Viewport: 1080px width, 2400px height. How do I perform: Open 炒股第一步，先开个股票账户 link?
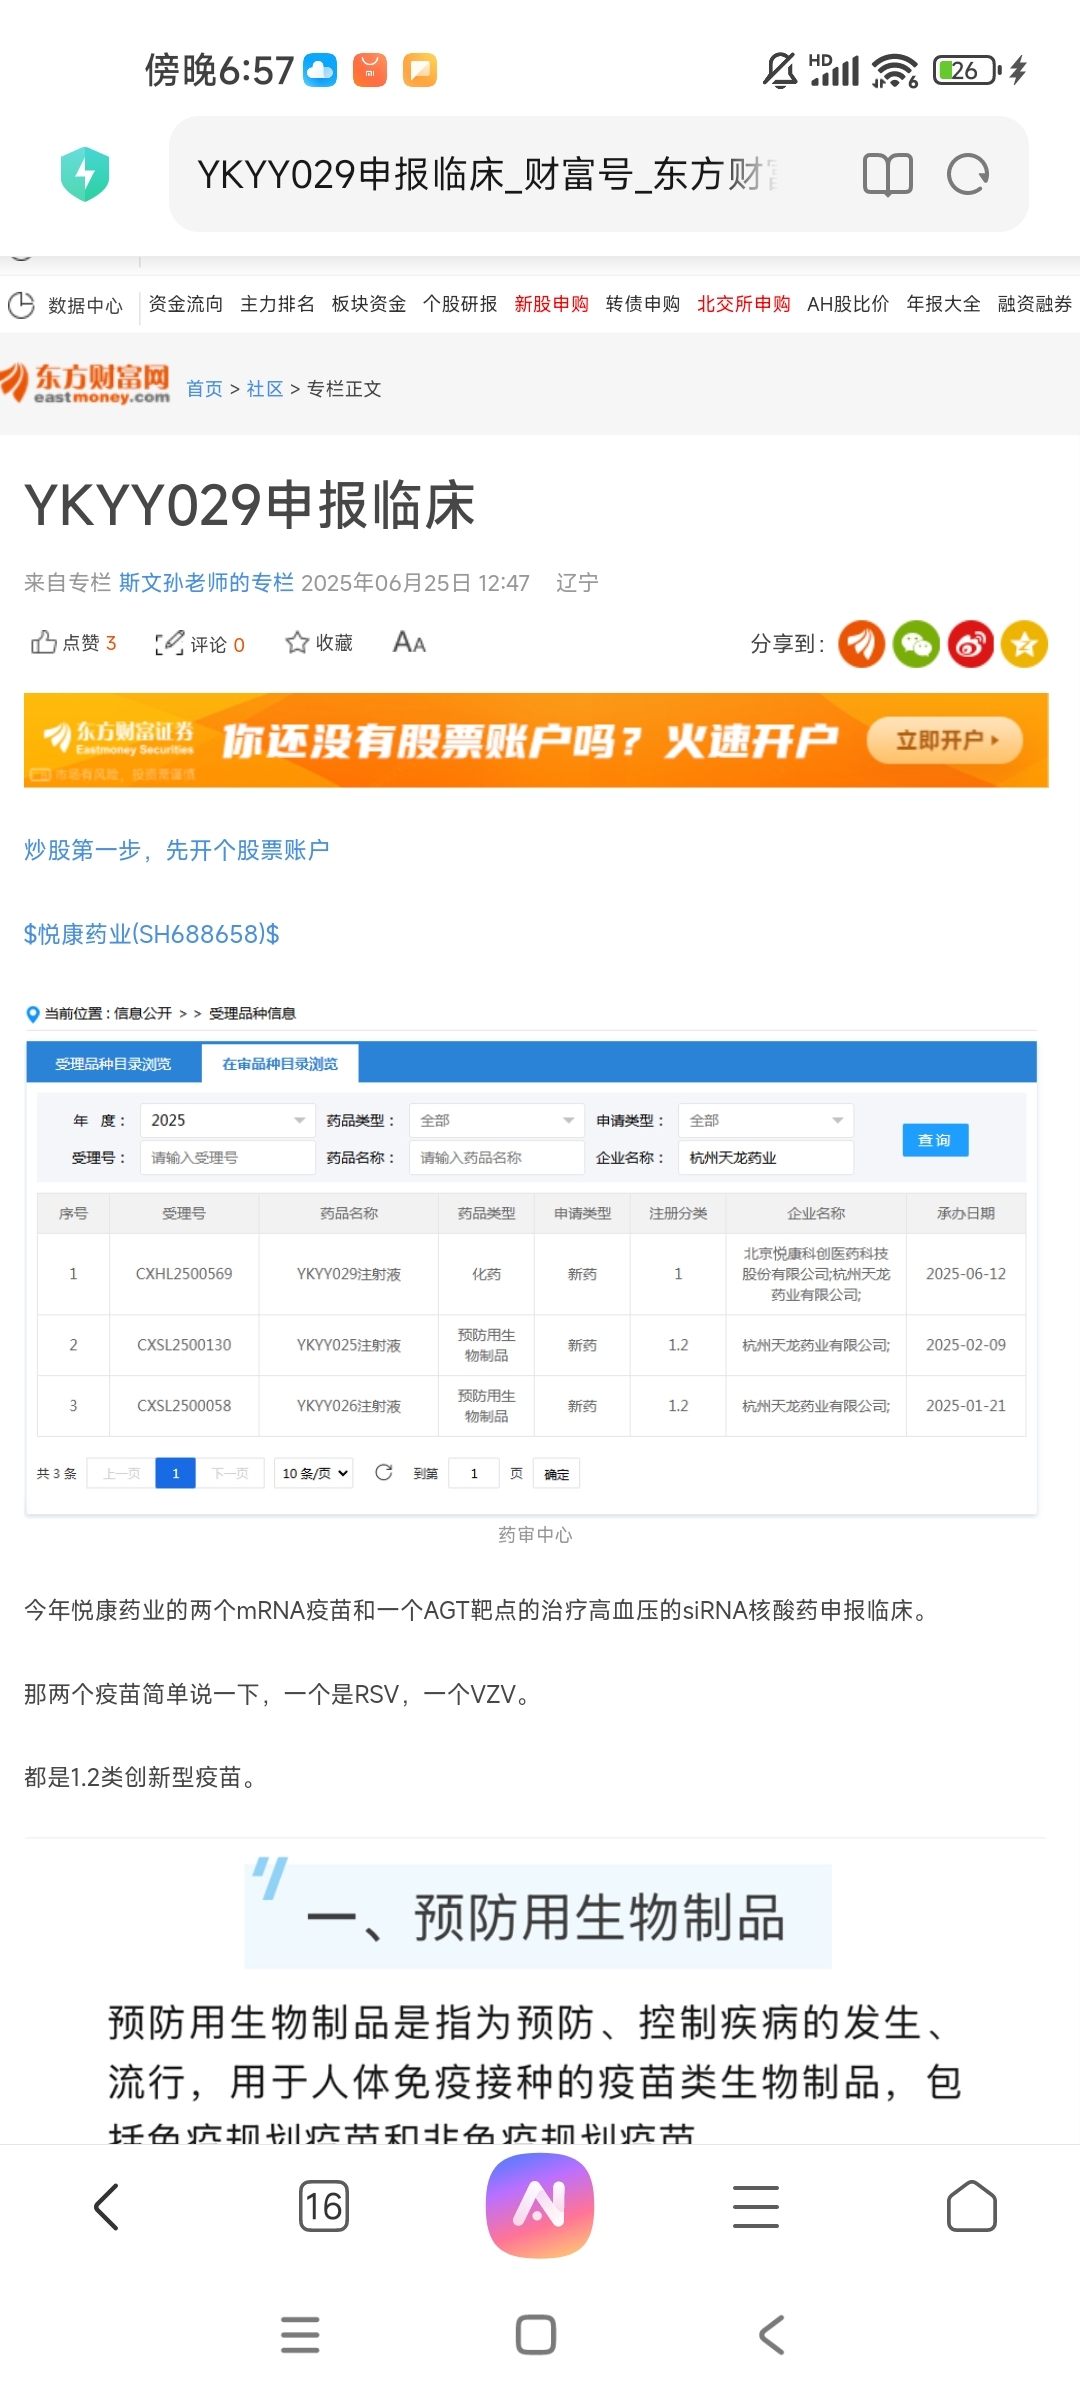pyautogui.click(x=177, y=850)
